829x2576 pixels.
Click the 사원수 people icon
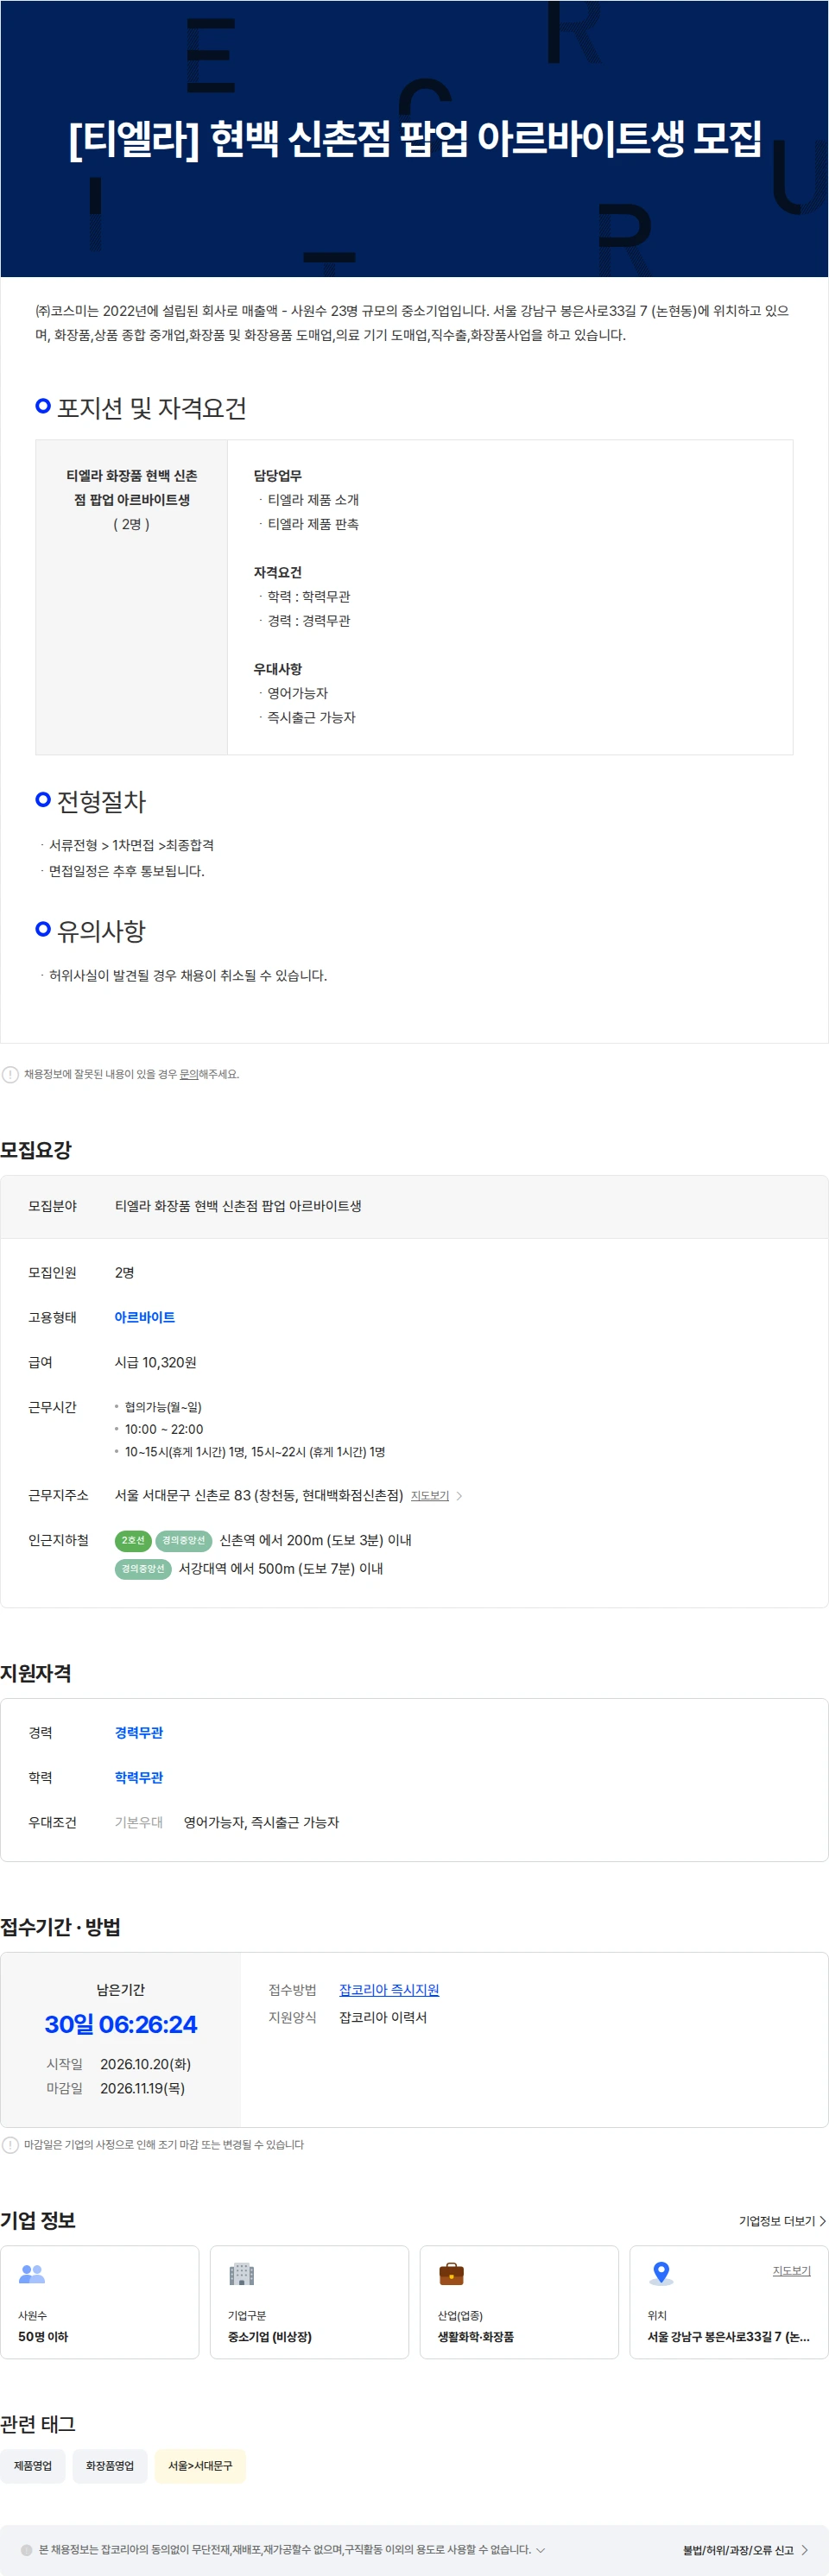click(32, 2273)
